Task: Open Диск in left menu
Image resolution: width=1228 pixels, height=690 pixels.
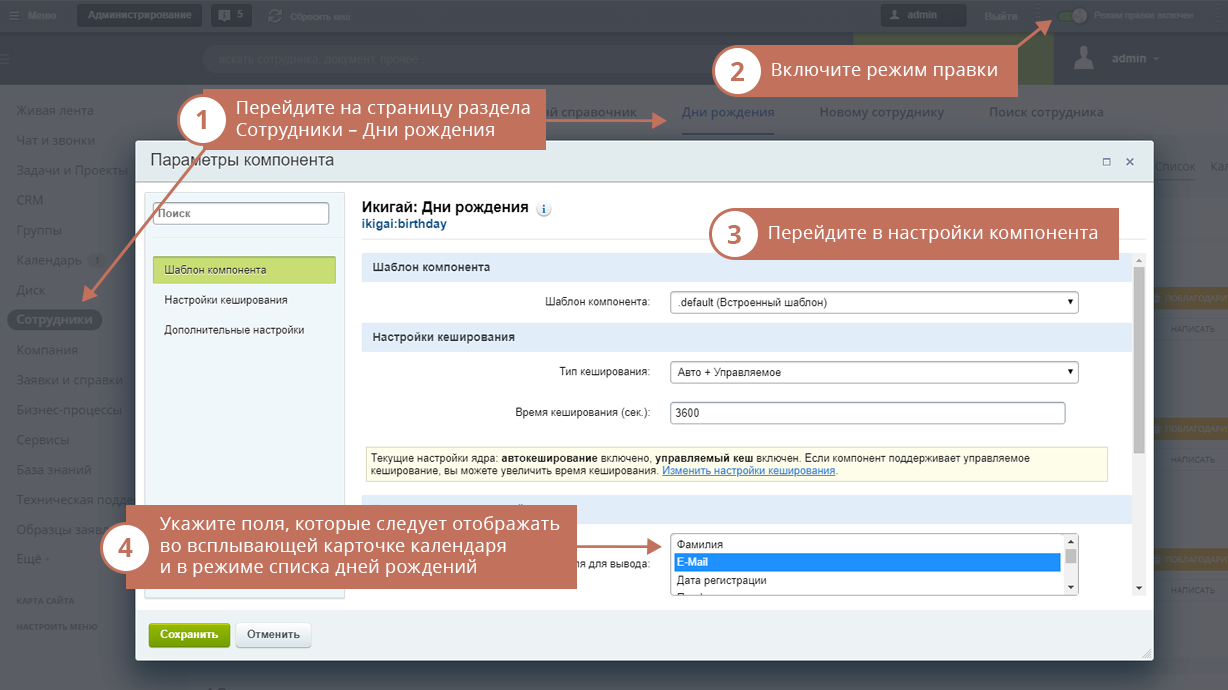Action: 31,291
